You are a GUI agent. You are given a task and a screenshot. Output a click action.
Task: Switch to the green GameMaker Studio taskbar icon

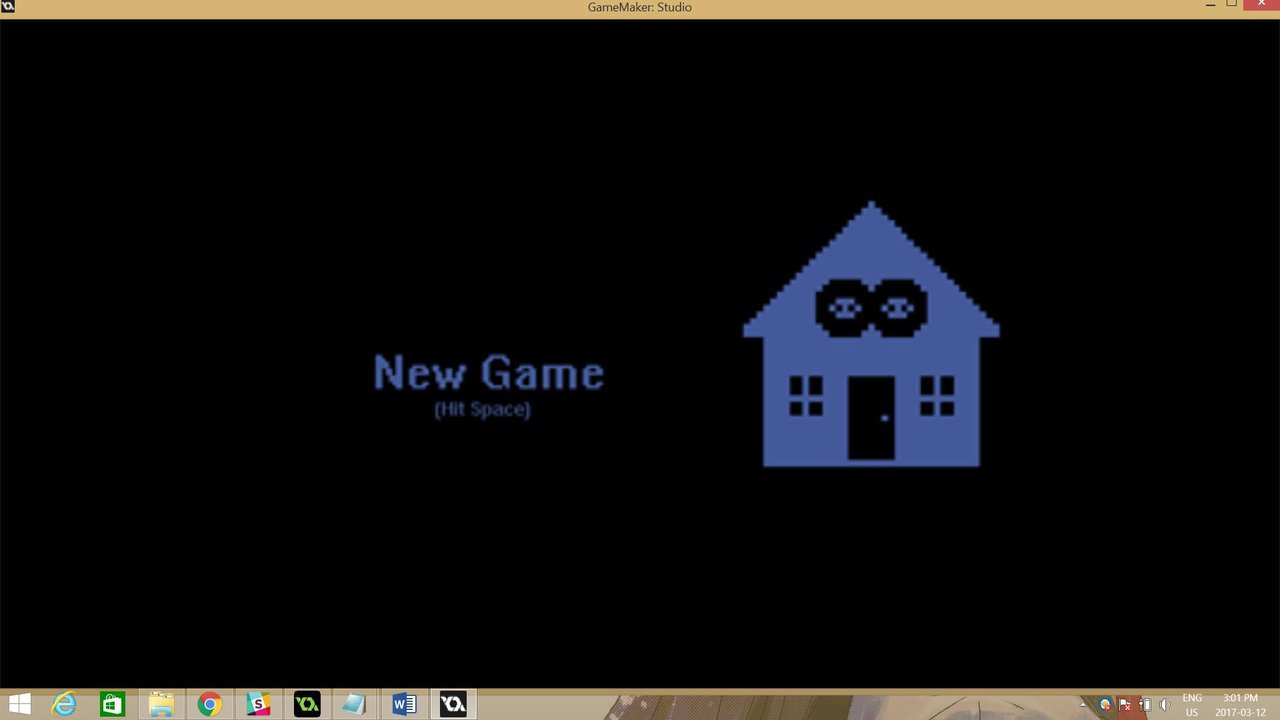pos(307,705)
